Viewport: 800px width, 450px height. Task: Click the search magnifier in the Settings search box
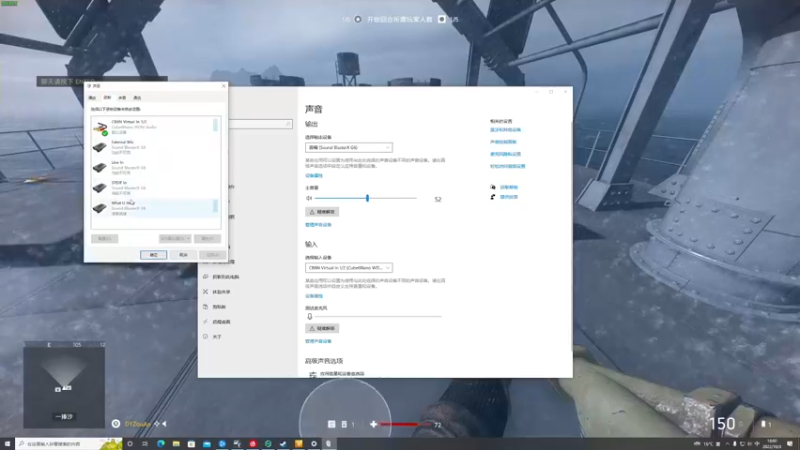click(288, 124)
